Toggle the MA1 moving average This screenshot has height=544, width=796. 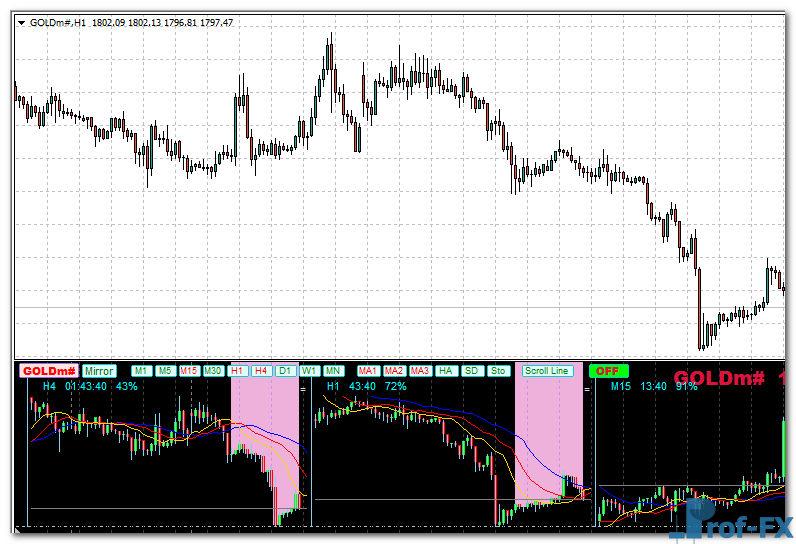368,371
